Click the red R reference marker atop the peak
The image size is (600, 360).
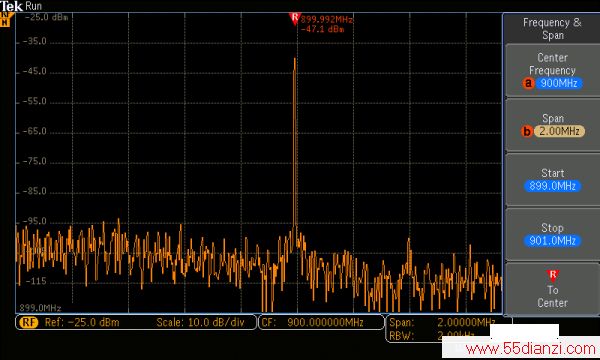pyautogui.click(x=294, y=18)
